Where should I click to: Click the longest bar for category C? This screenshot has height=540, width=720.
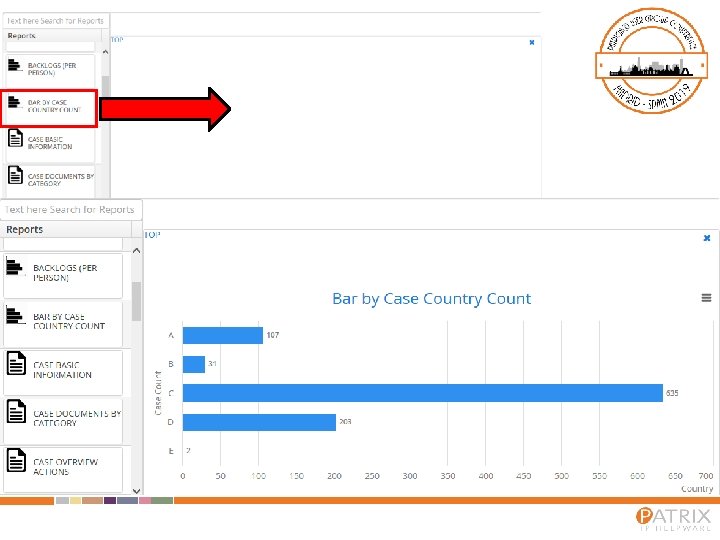click(422, 393)
